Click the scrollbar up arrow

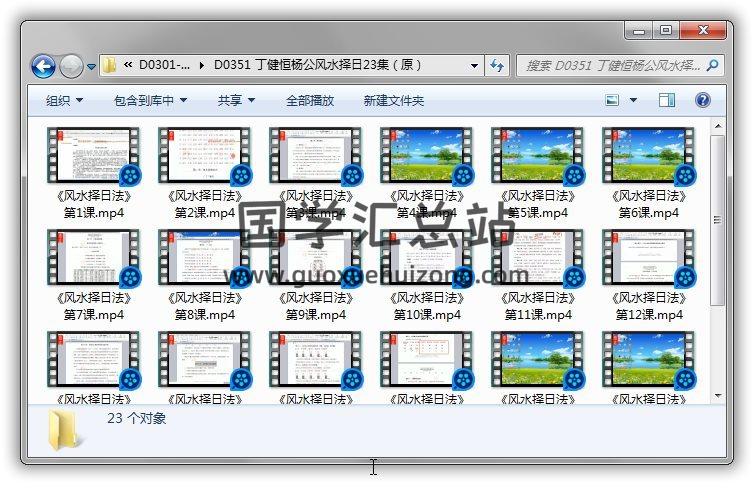717,126
